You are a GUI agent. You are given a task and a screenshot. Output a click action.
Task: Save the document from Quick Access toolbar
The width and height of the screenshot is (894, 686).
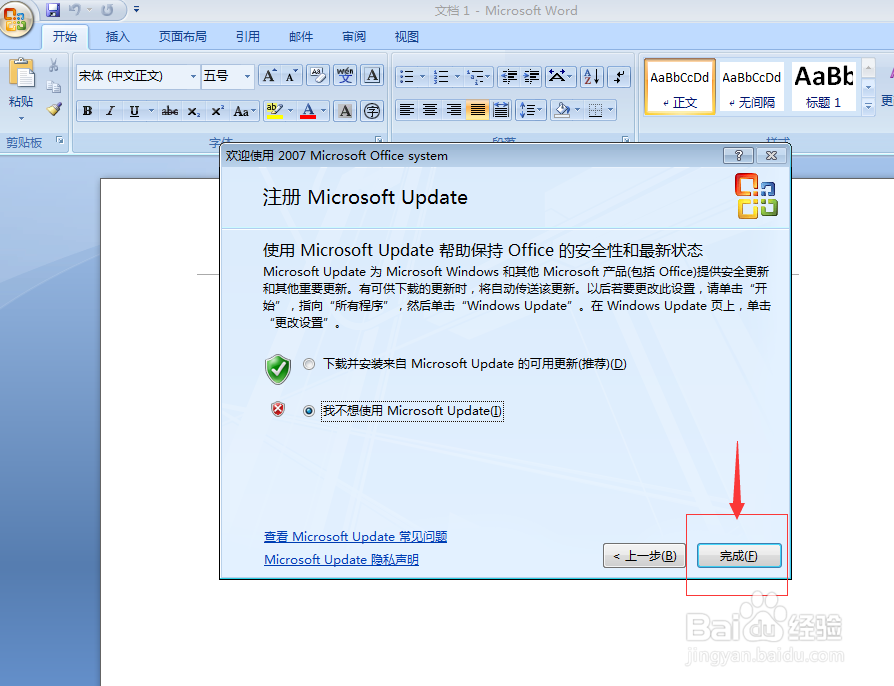pos(53,10)
